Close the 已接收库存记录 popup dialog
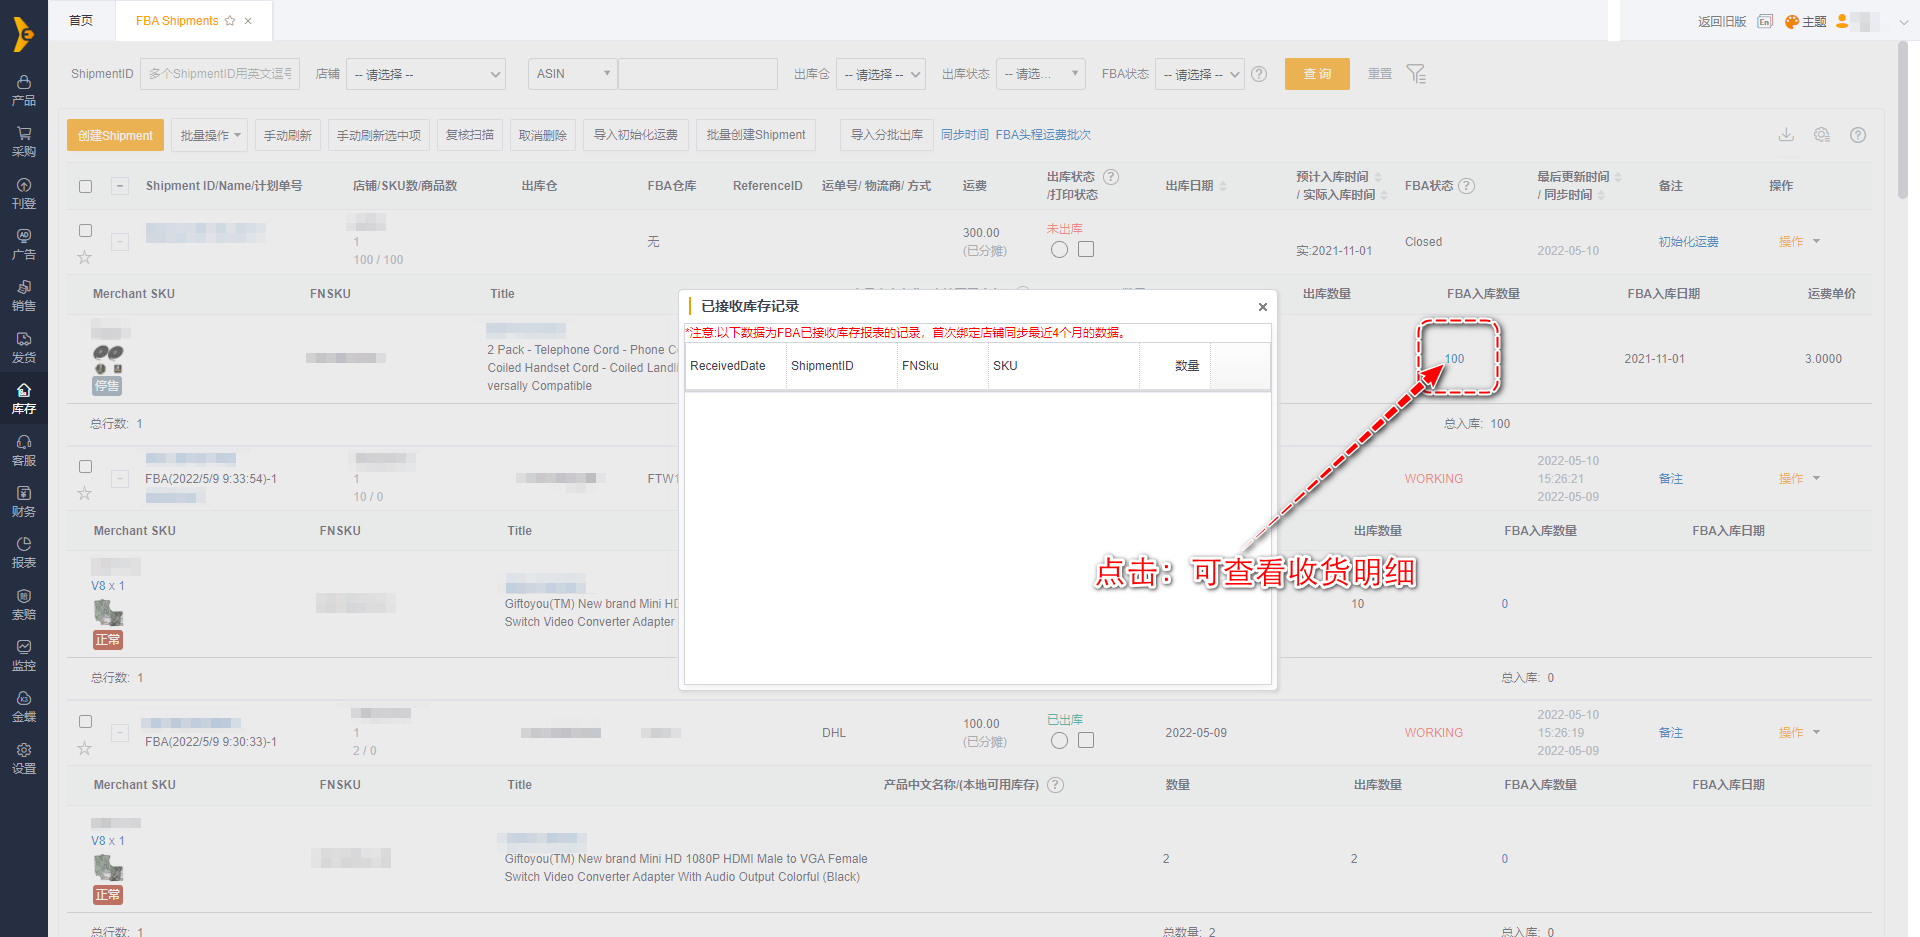The width and height of the screenshot is (1920, 937). pyautogui.click(x=1262, y=307)
